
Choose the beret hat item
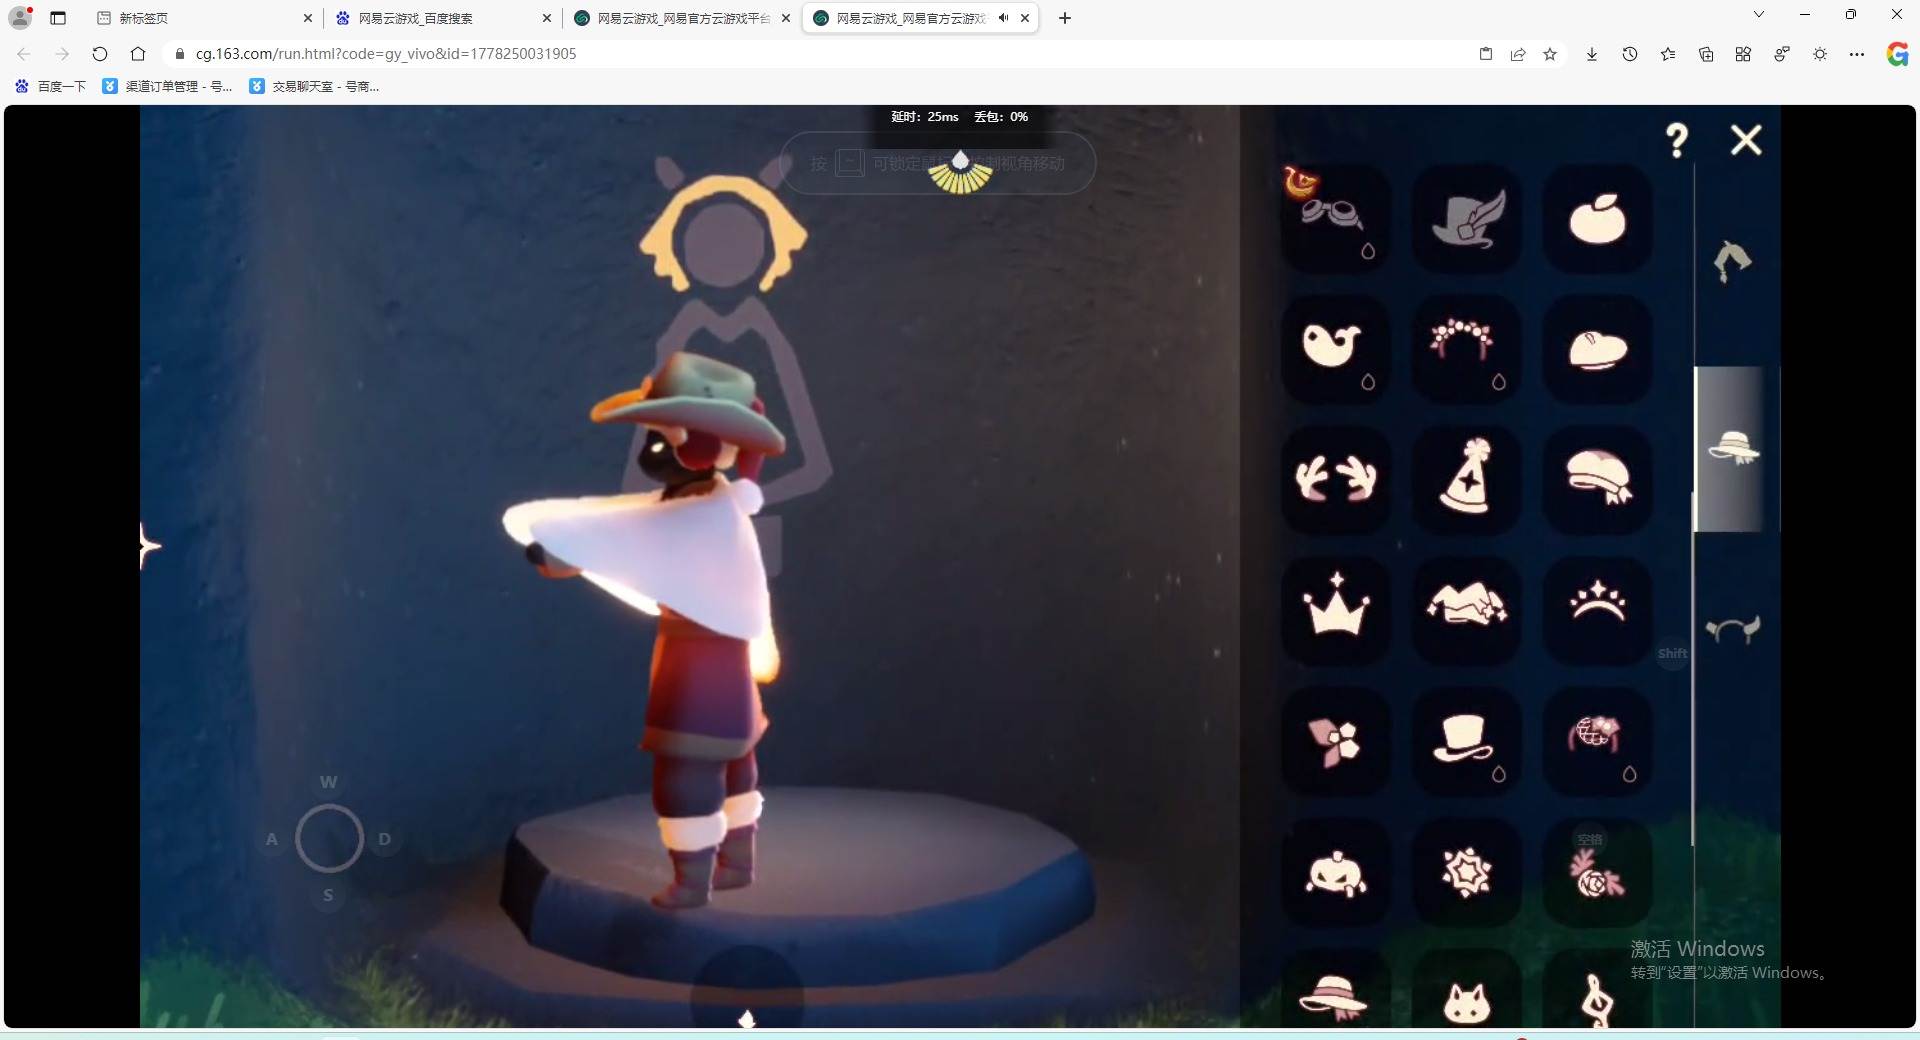point(1597,349)
